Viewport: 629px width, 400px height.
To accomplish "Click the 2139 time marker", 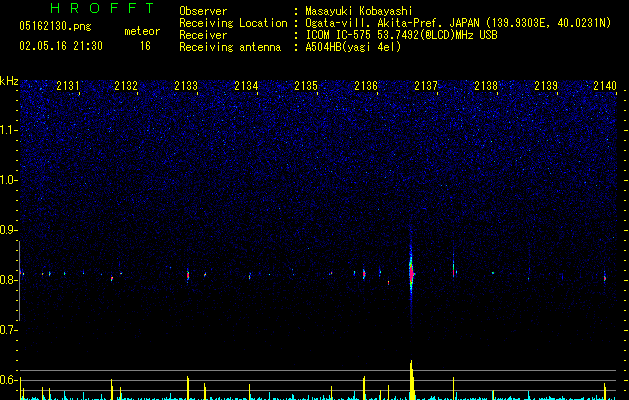I will pos(546,86).
